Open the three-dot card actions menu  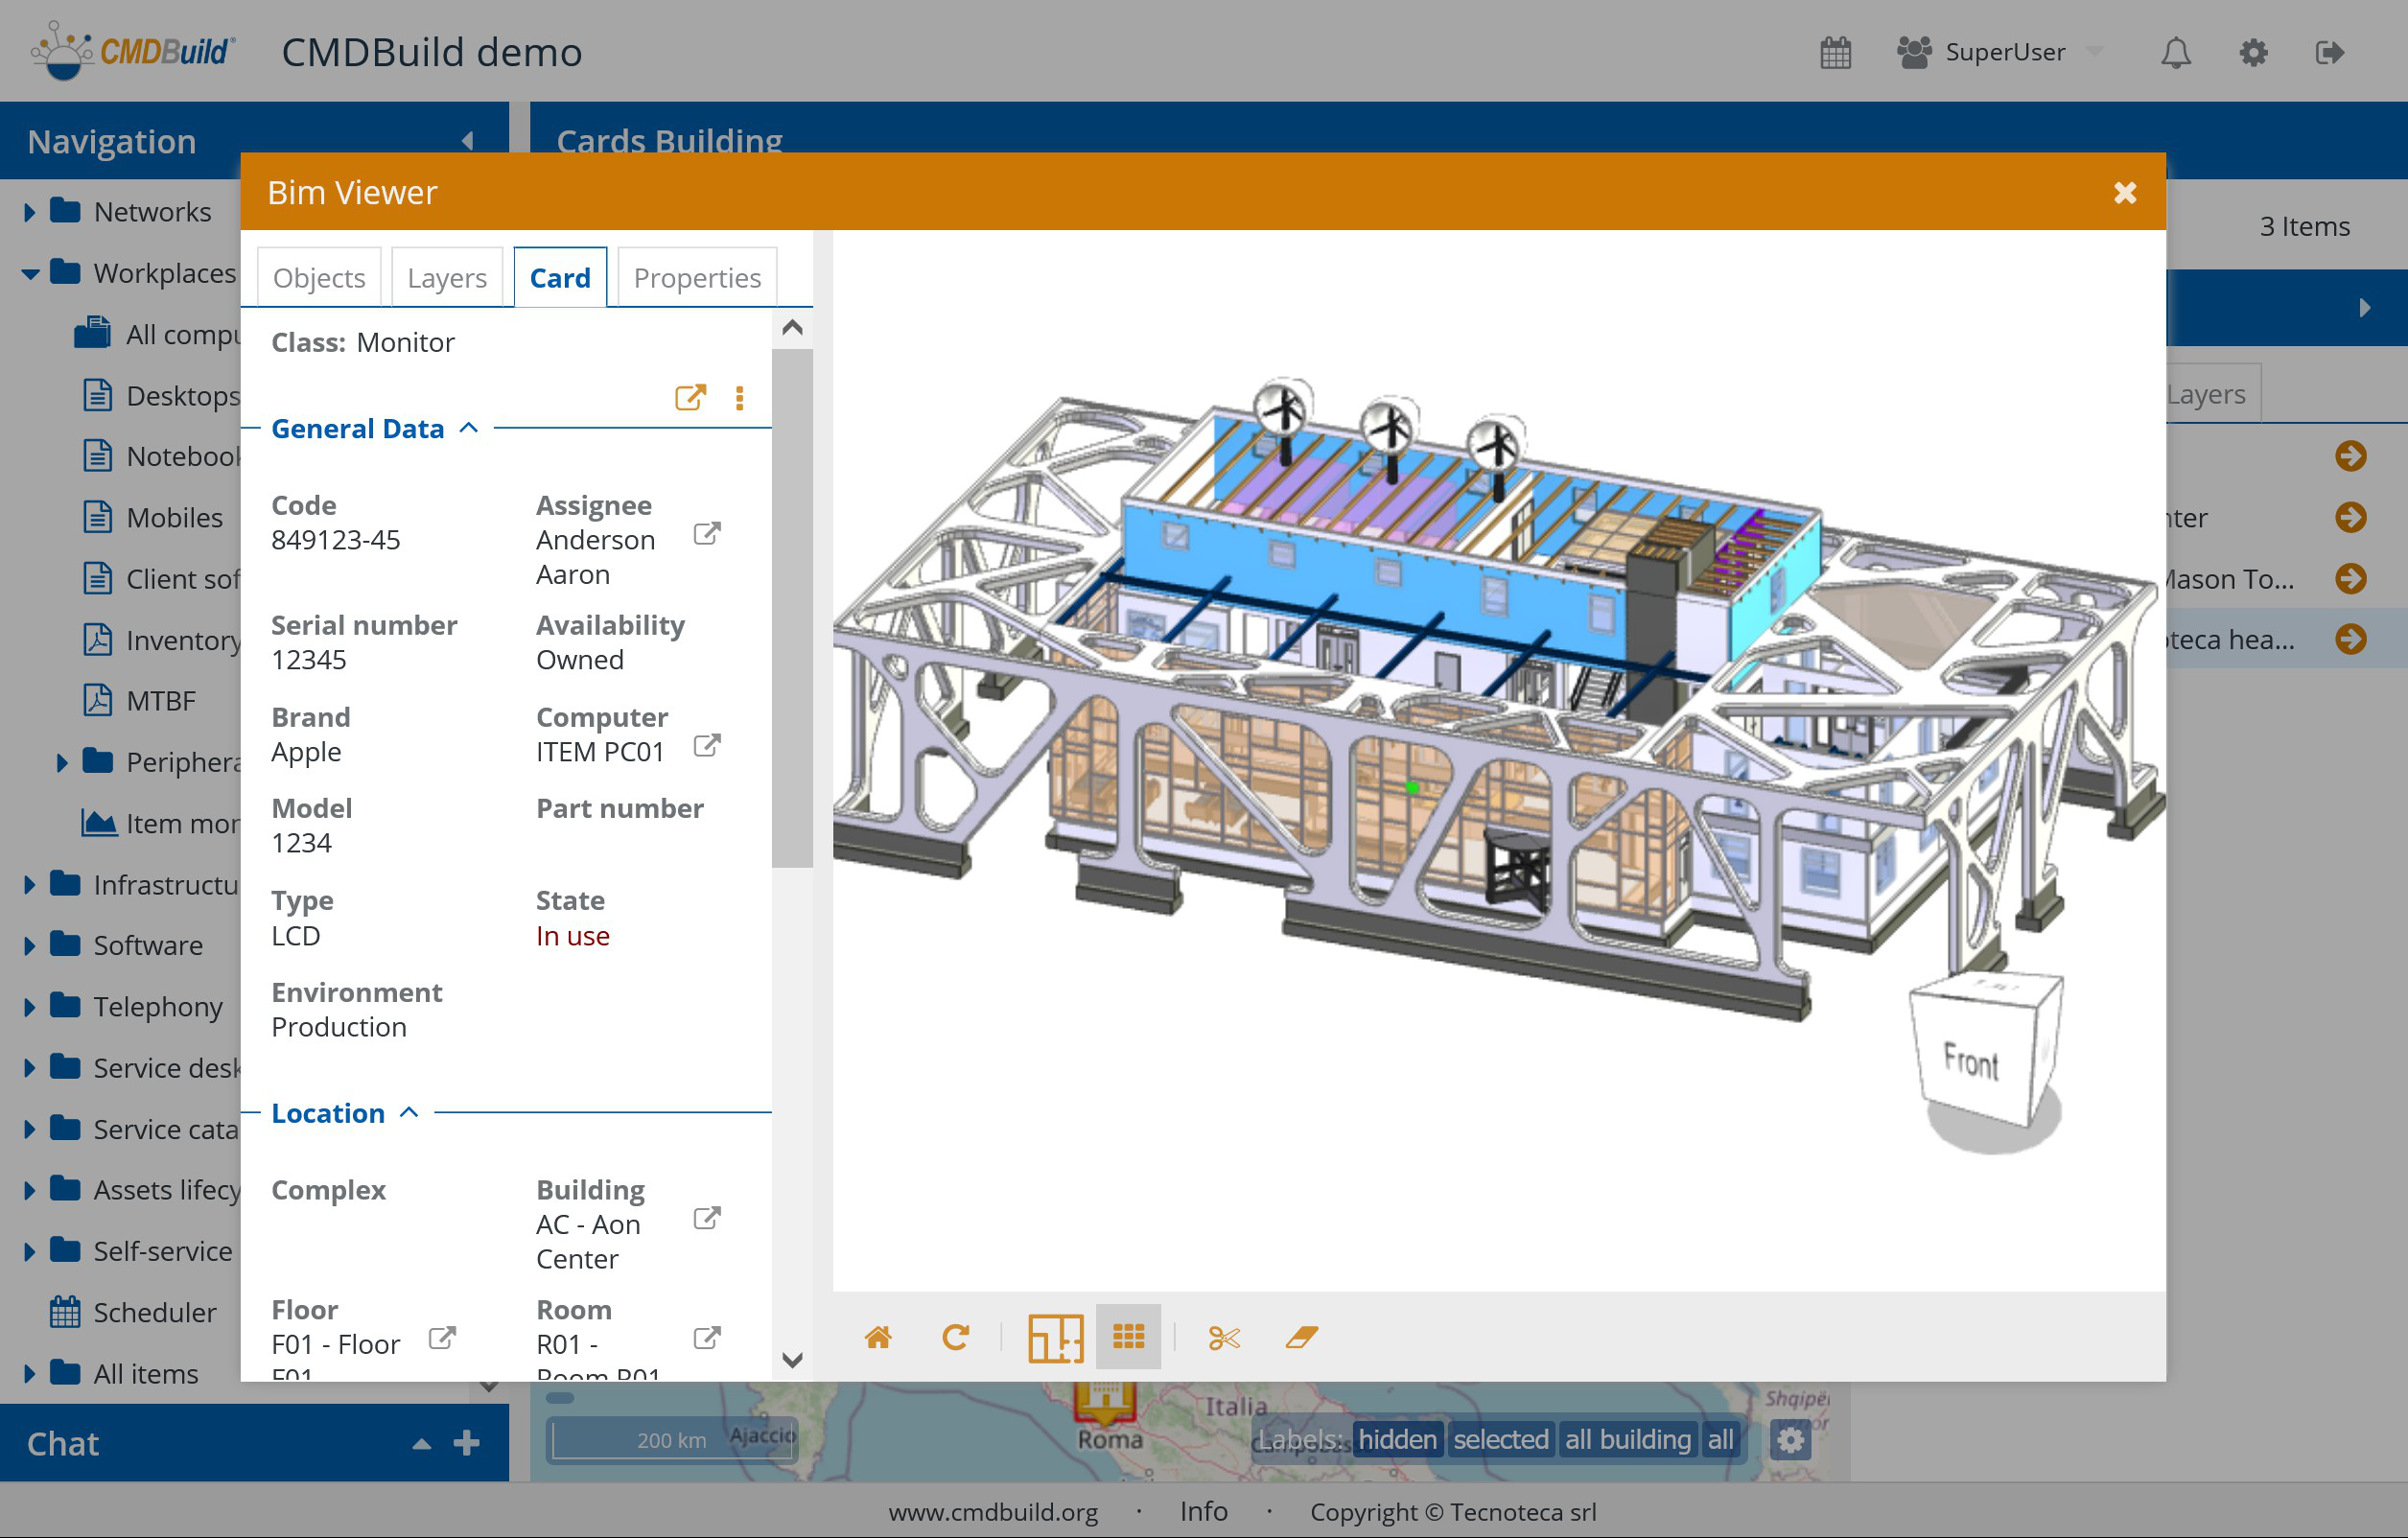(x=739, y=398)
